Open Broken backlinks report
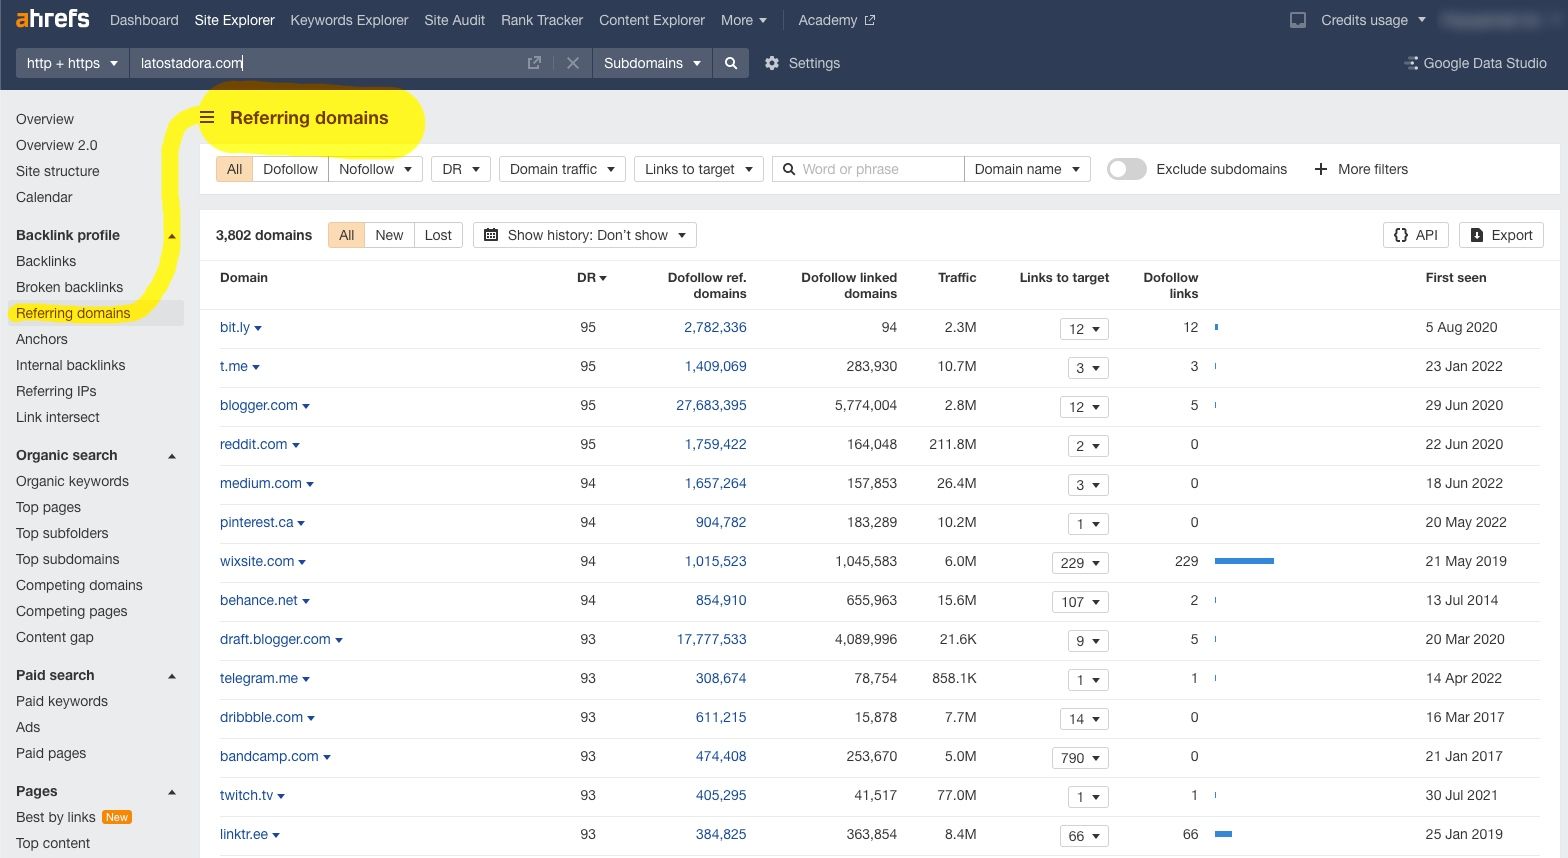The height and width of the screenshot is (858, 1568). [x=69, y=287]
